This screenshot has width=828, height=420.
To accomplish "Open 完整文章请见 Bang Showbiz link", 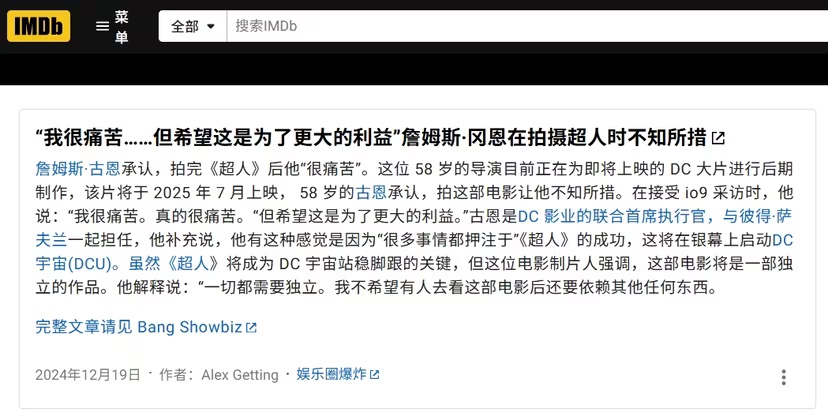I will pos(139,327).
